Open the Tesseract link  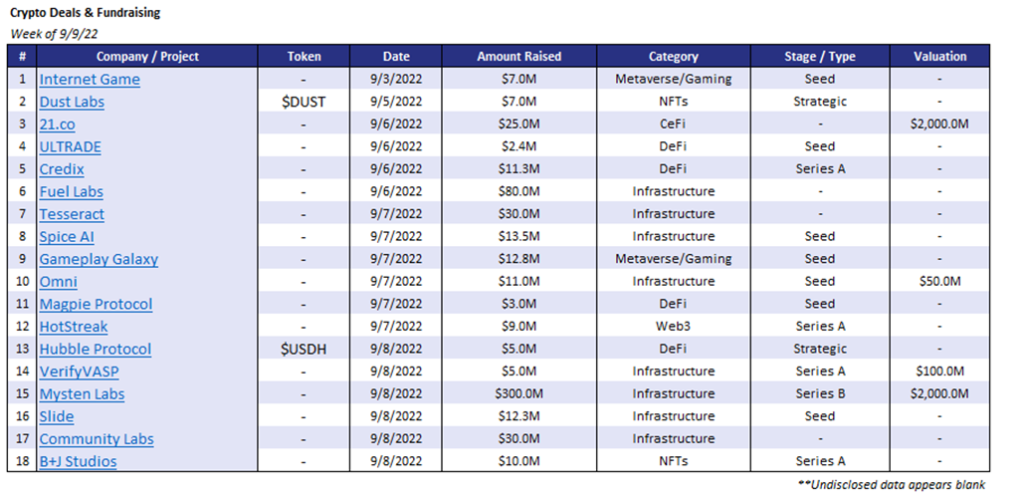[x=72, y=214]
